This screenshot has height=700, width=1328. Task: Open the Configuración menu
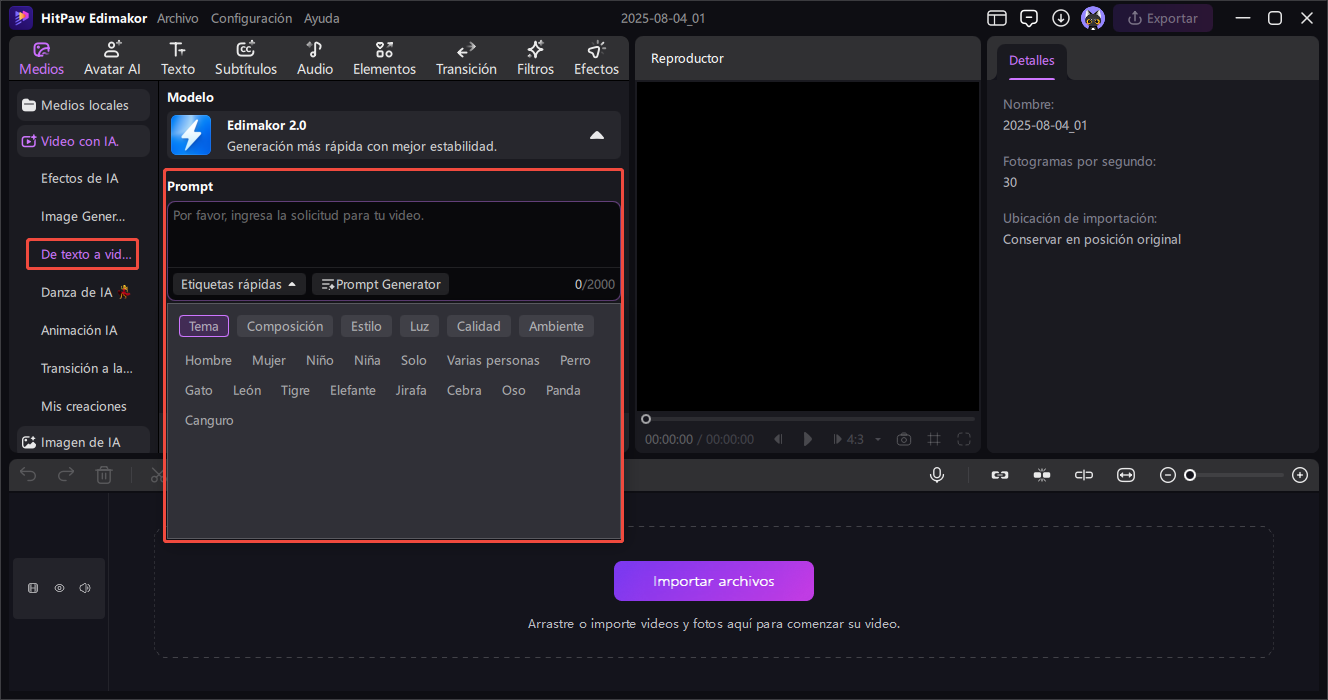click(x=252, y=18)
